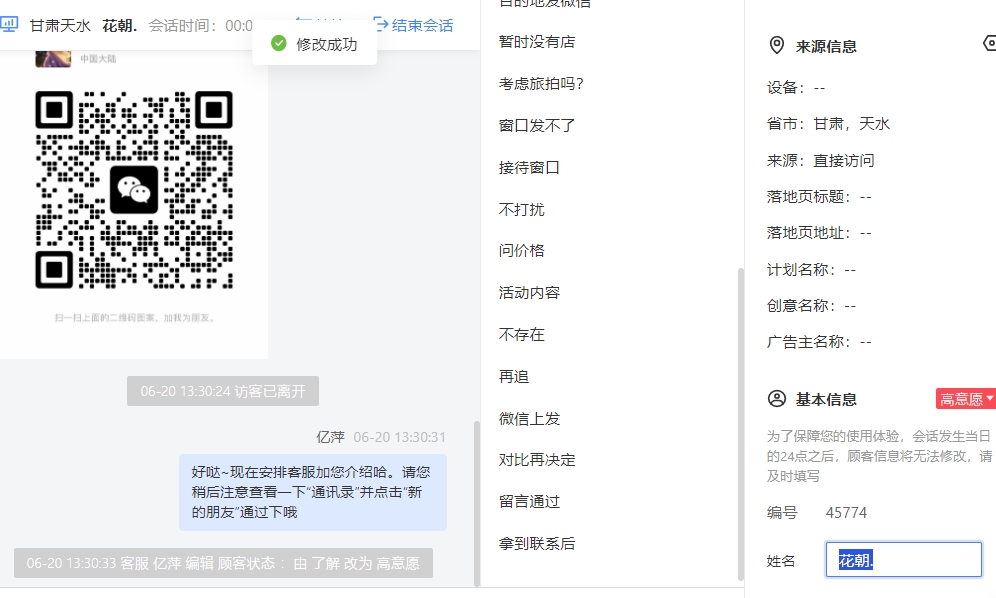
Task: Open the 高意愿 customer status dropdown
Action: 966,399
